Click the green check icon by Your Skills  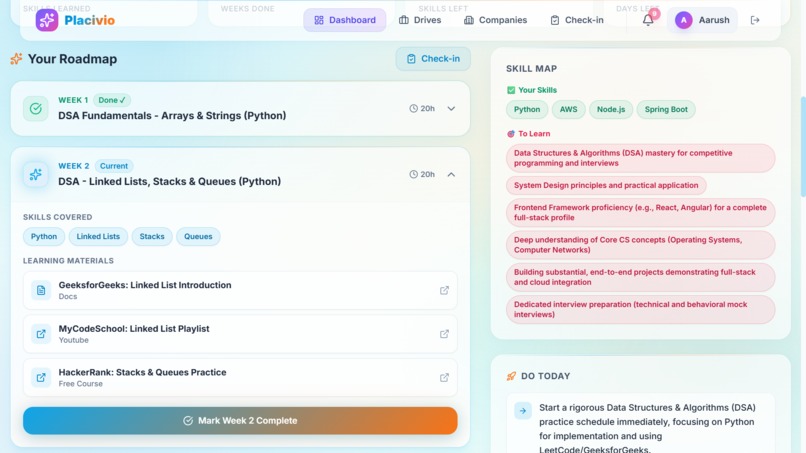coord(511,90)
